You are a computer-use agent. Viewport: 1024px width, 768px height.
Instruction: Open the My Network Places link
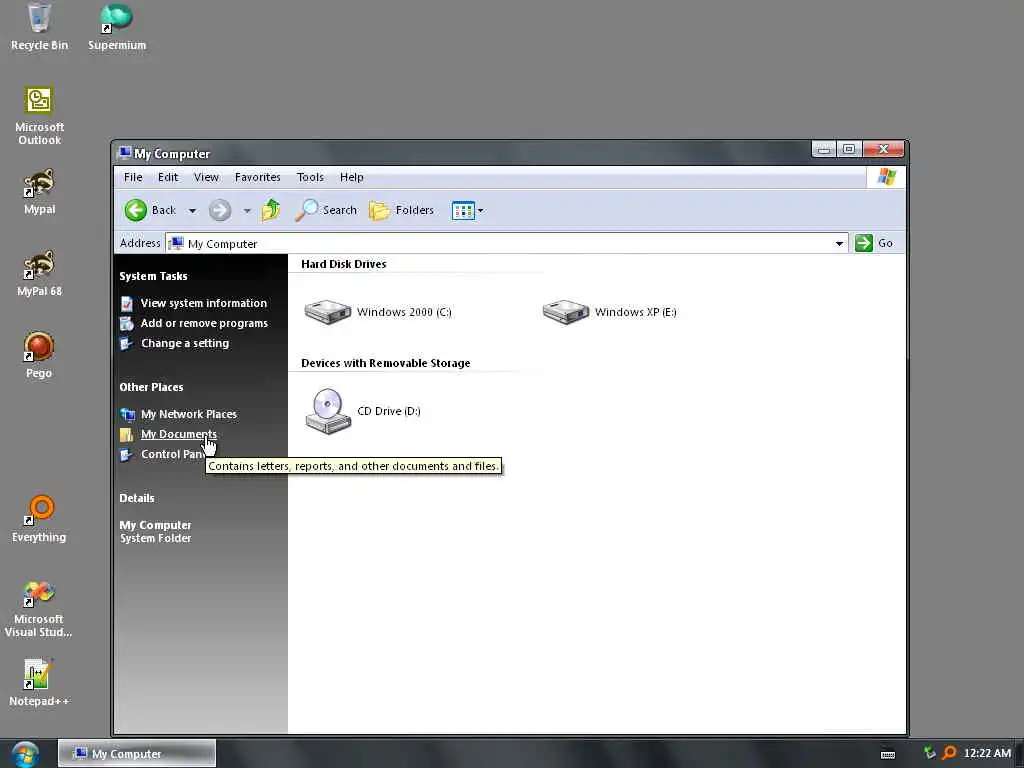(189, 414)
